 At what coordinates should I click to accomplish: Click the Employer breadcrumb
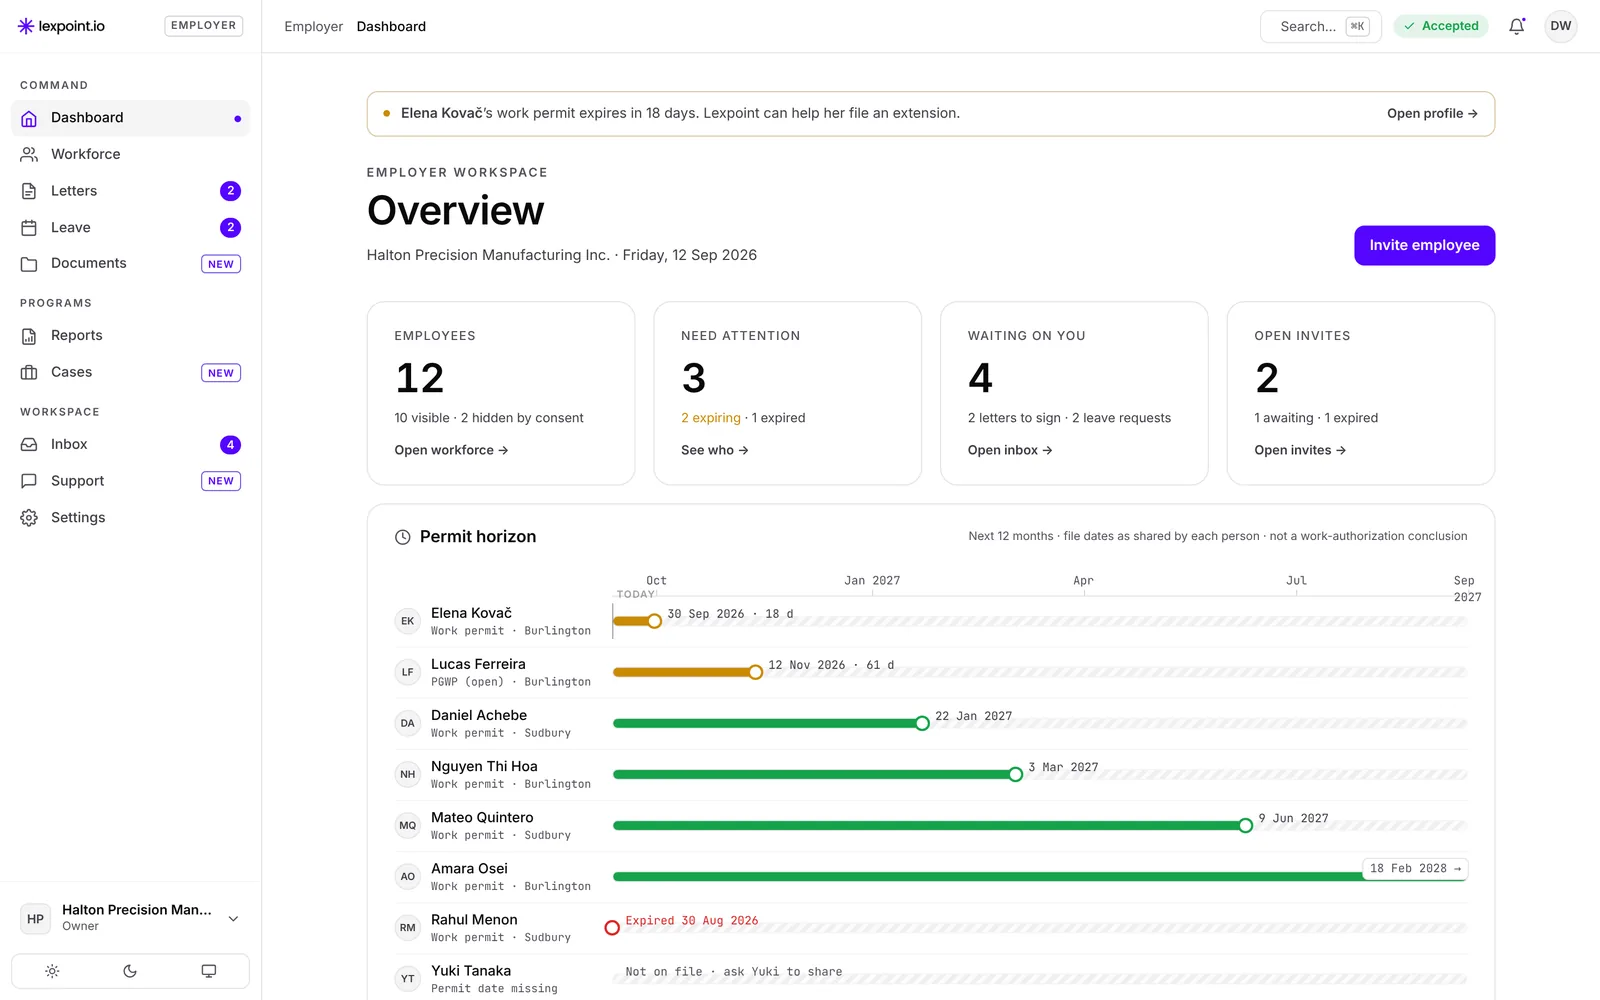click(313, 26)
